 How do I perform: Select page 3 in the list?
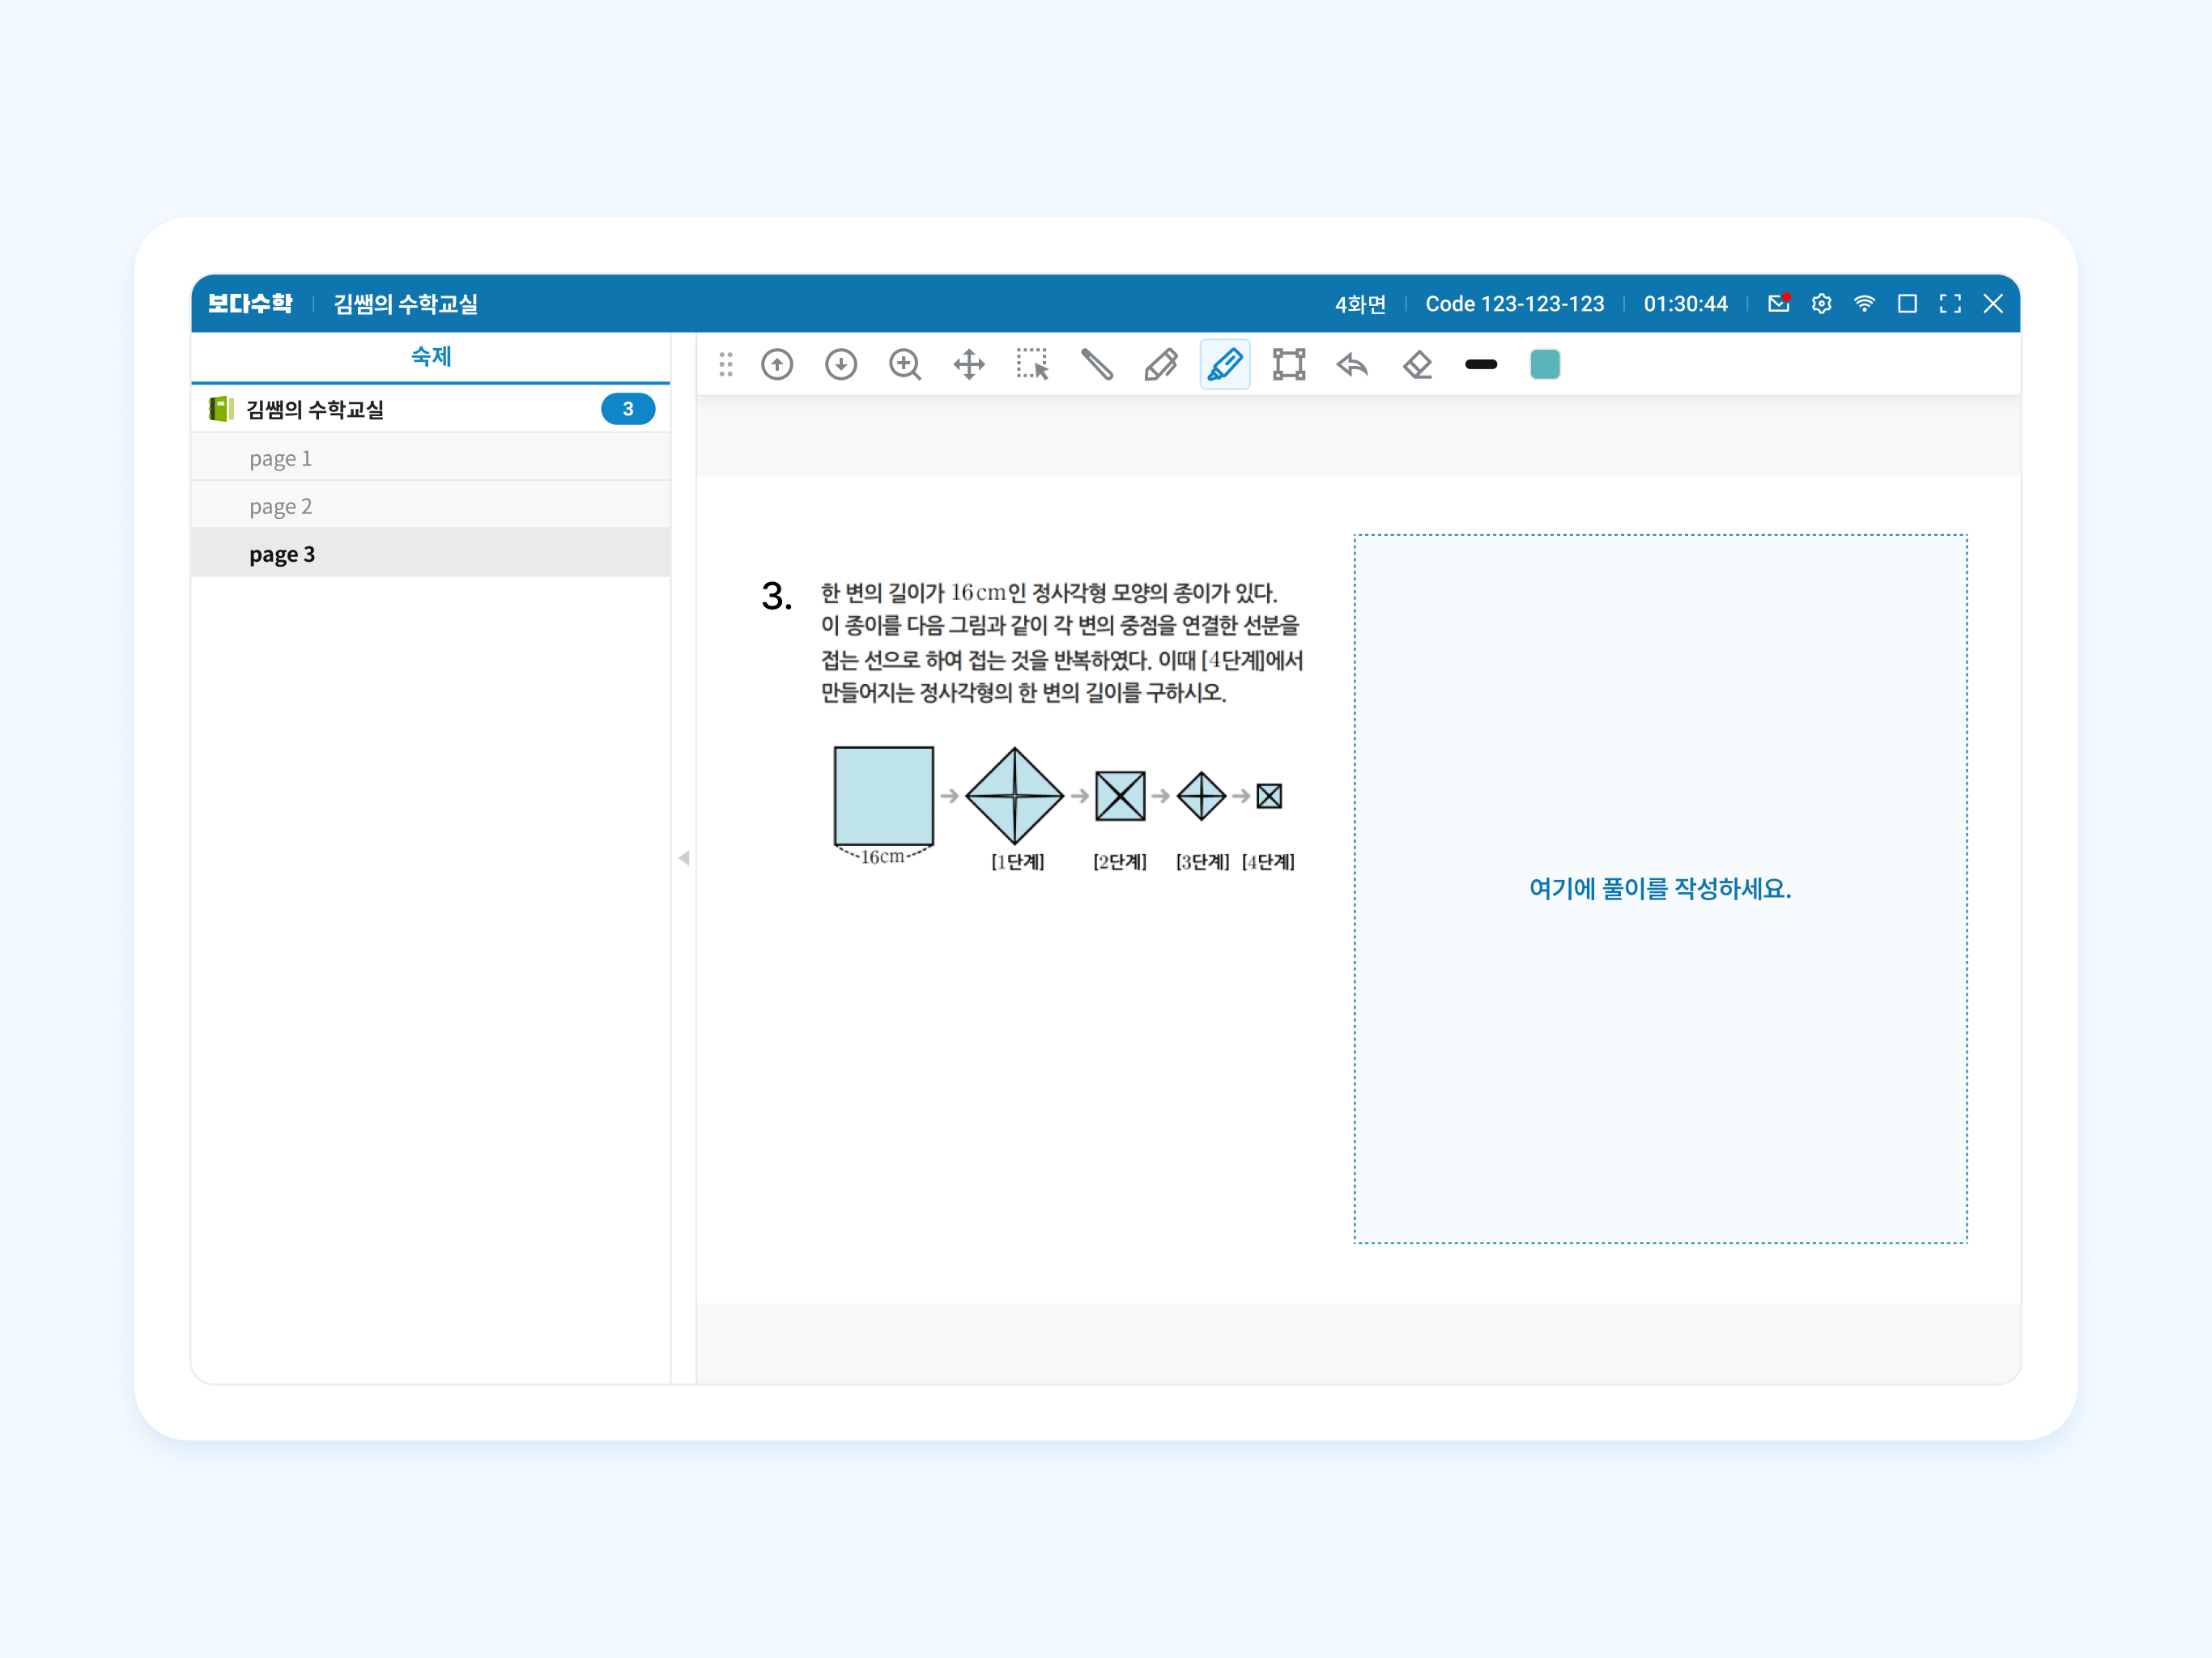430,554
